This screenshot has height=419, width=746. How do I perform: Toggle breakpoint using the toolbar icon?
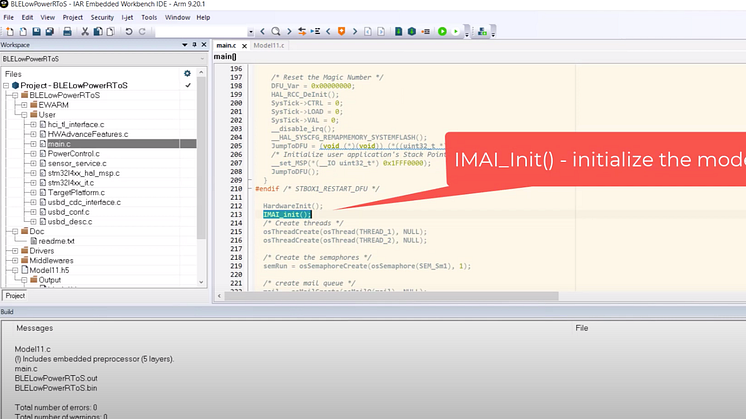click(426, 31)
